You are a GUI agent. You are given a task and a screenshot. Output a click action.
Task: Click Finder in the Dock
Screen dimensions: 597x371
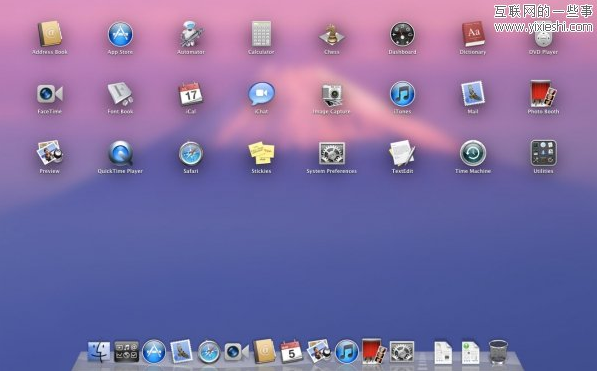99,351
